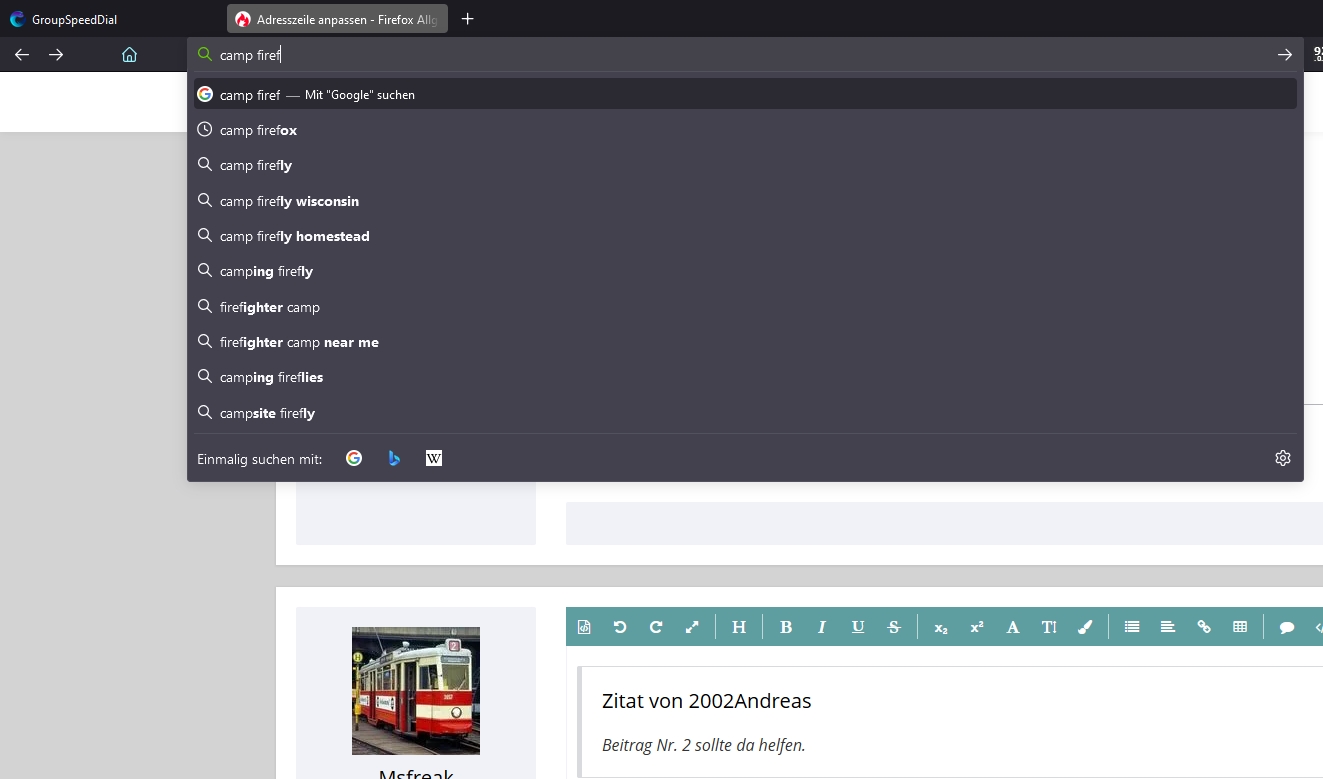
Task: Search once with Wikipedia engine icon
Action: tap(434, 458)
